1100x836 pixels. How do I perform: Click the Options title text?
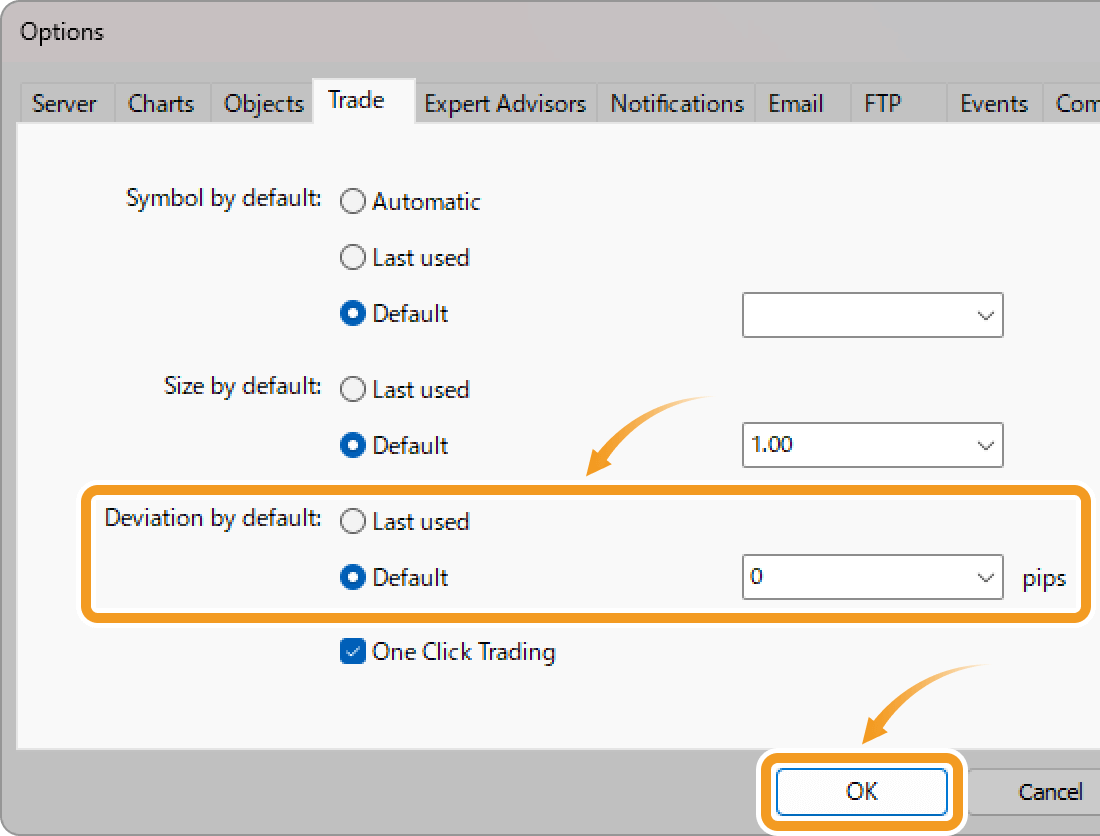[x=62, y=32]
